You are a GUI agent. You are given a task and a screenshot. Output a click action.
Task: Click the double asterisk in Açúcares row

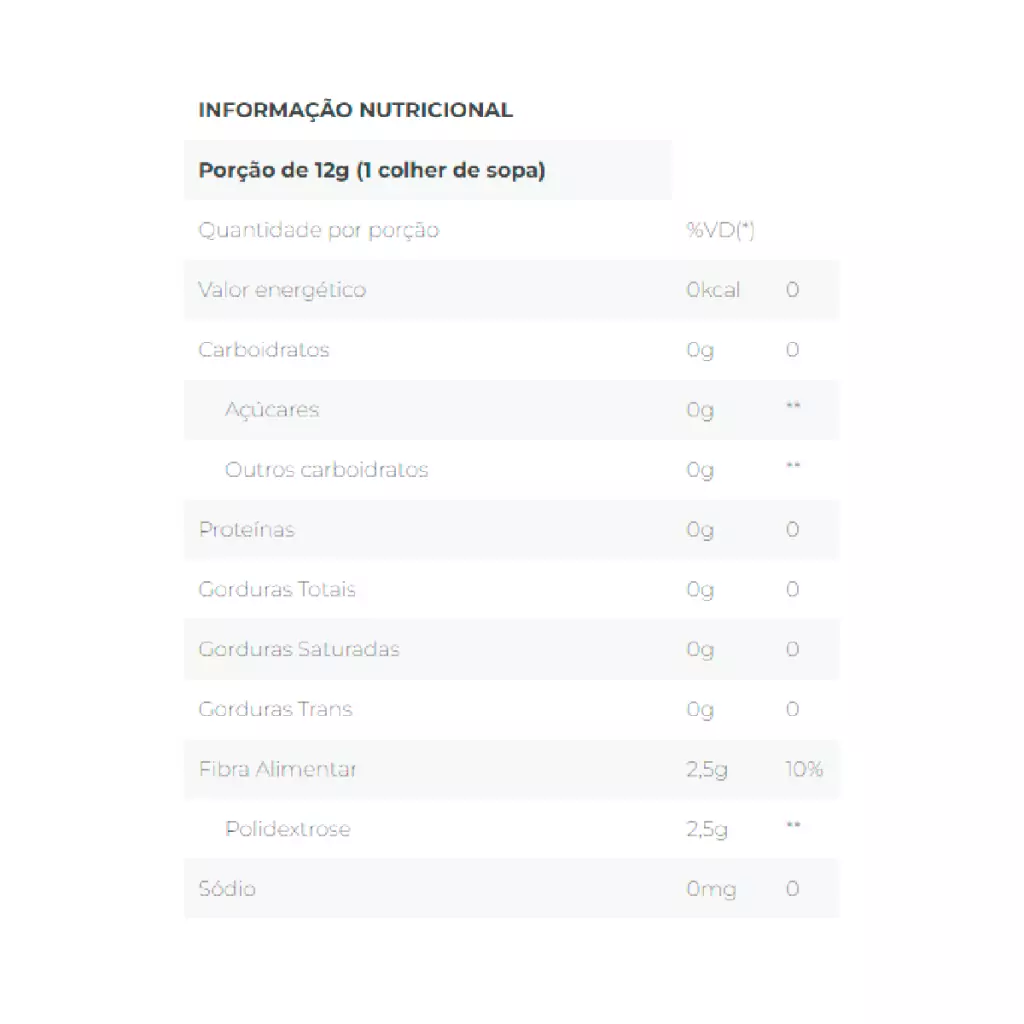[x=793, y=407]
